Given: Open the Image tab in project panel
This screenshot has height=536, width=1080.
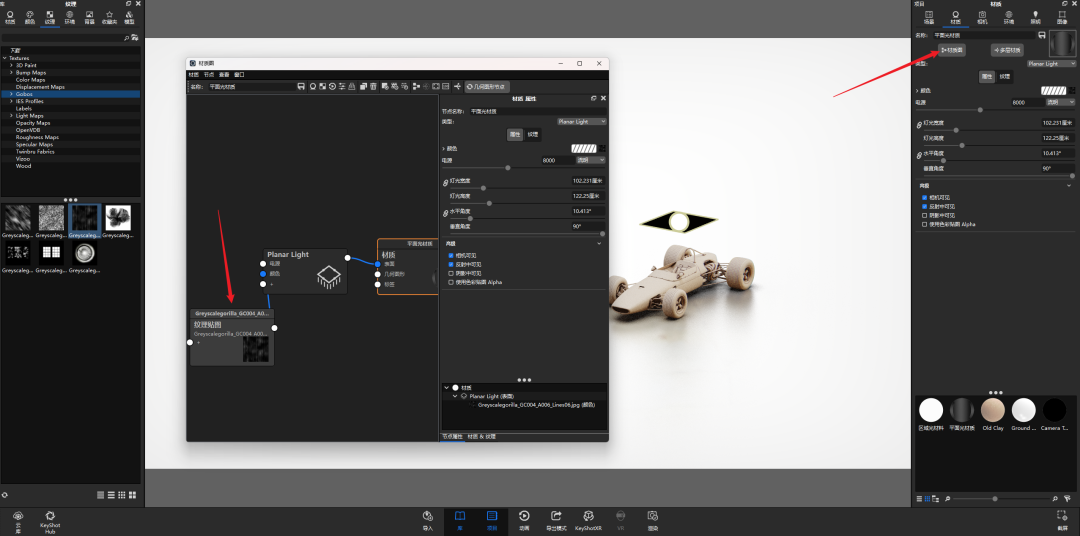Looking at the screenshot, I should pos(1061,17).
